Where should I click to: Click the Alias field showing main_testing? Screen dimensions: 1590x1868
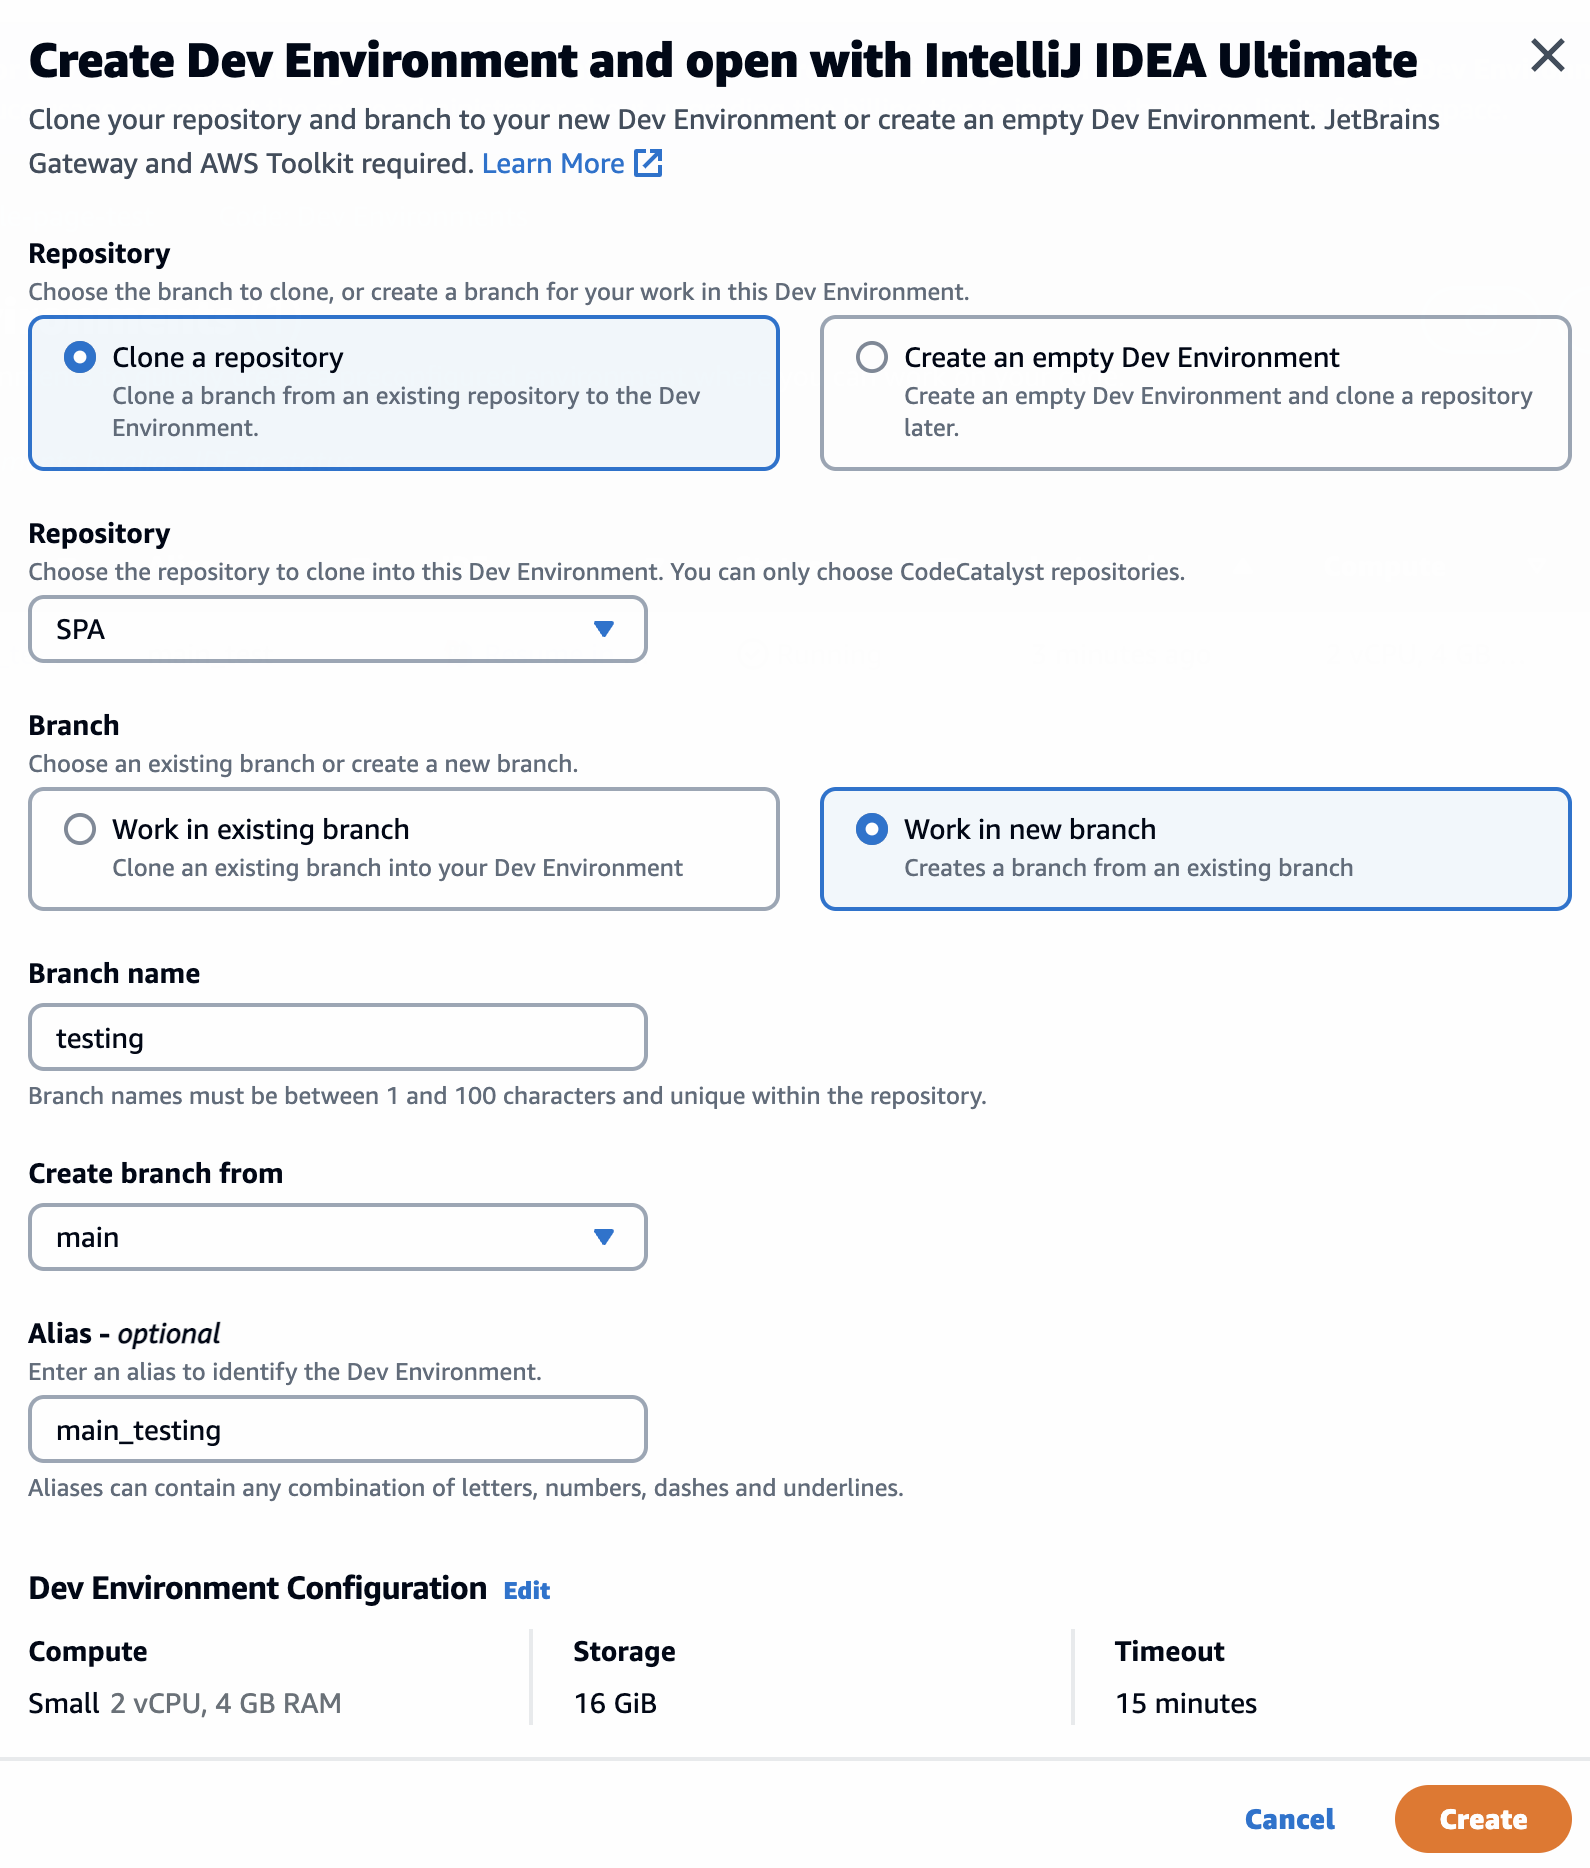[x=337, y=1429]
